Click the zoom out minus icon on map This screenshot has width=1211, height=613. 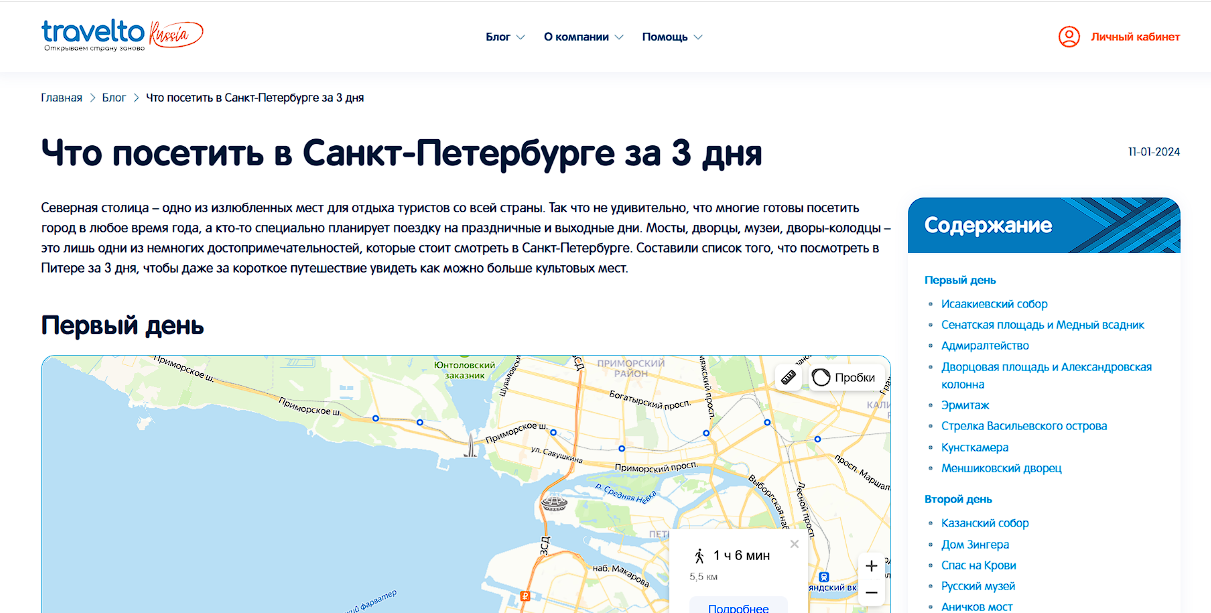pos(872,592)
